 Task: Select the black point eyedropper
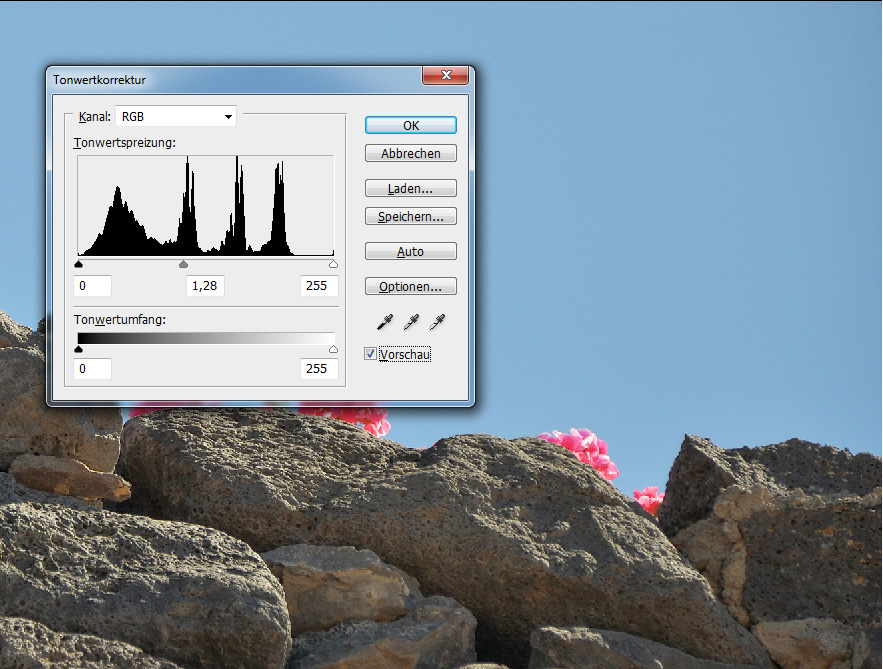coord(385,322)
